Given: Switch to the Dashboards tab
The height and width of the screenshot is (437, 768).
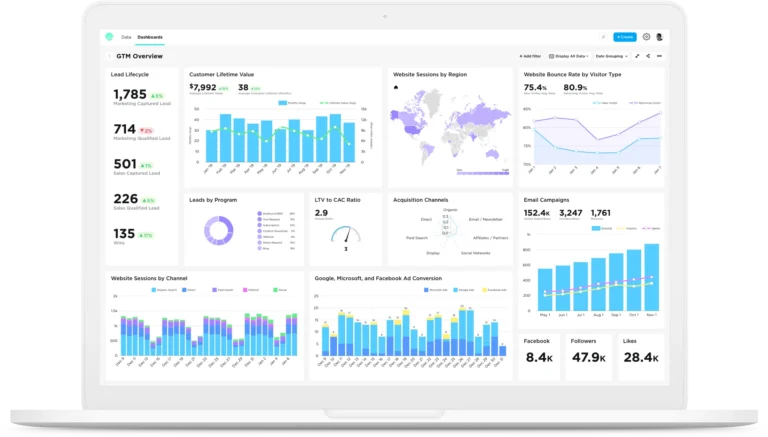Looking at the screenshot, I should click(150, 37).
